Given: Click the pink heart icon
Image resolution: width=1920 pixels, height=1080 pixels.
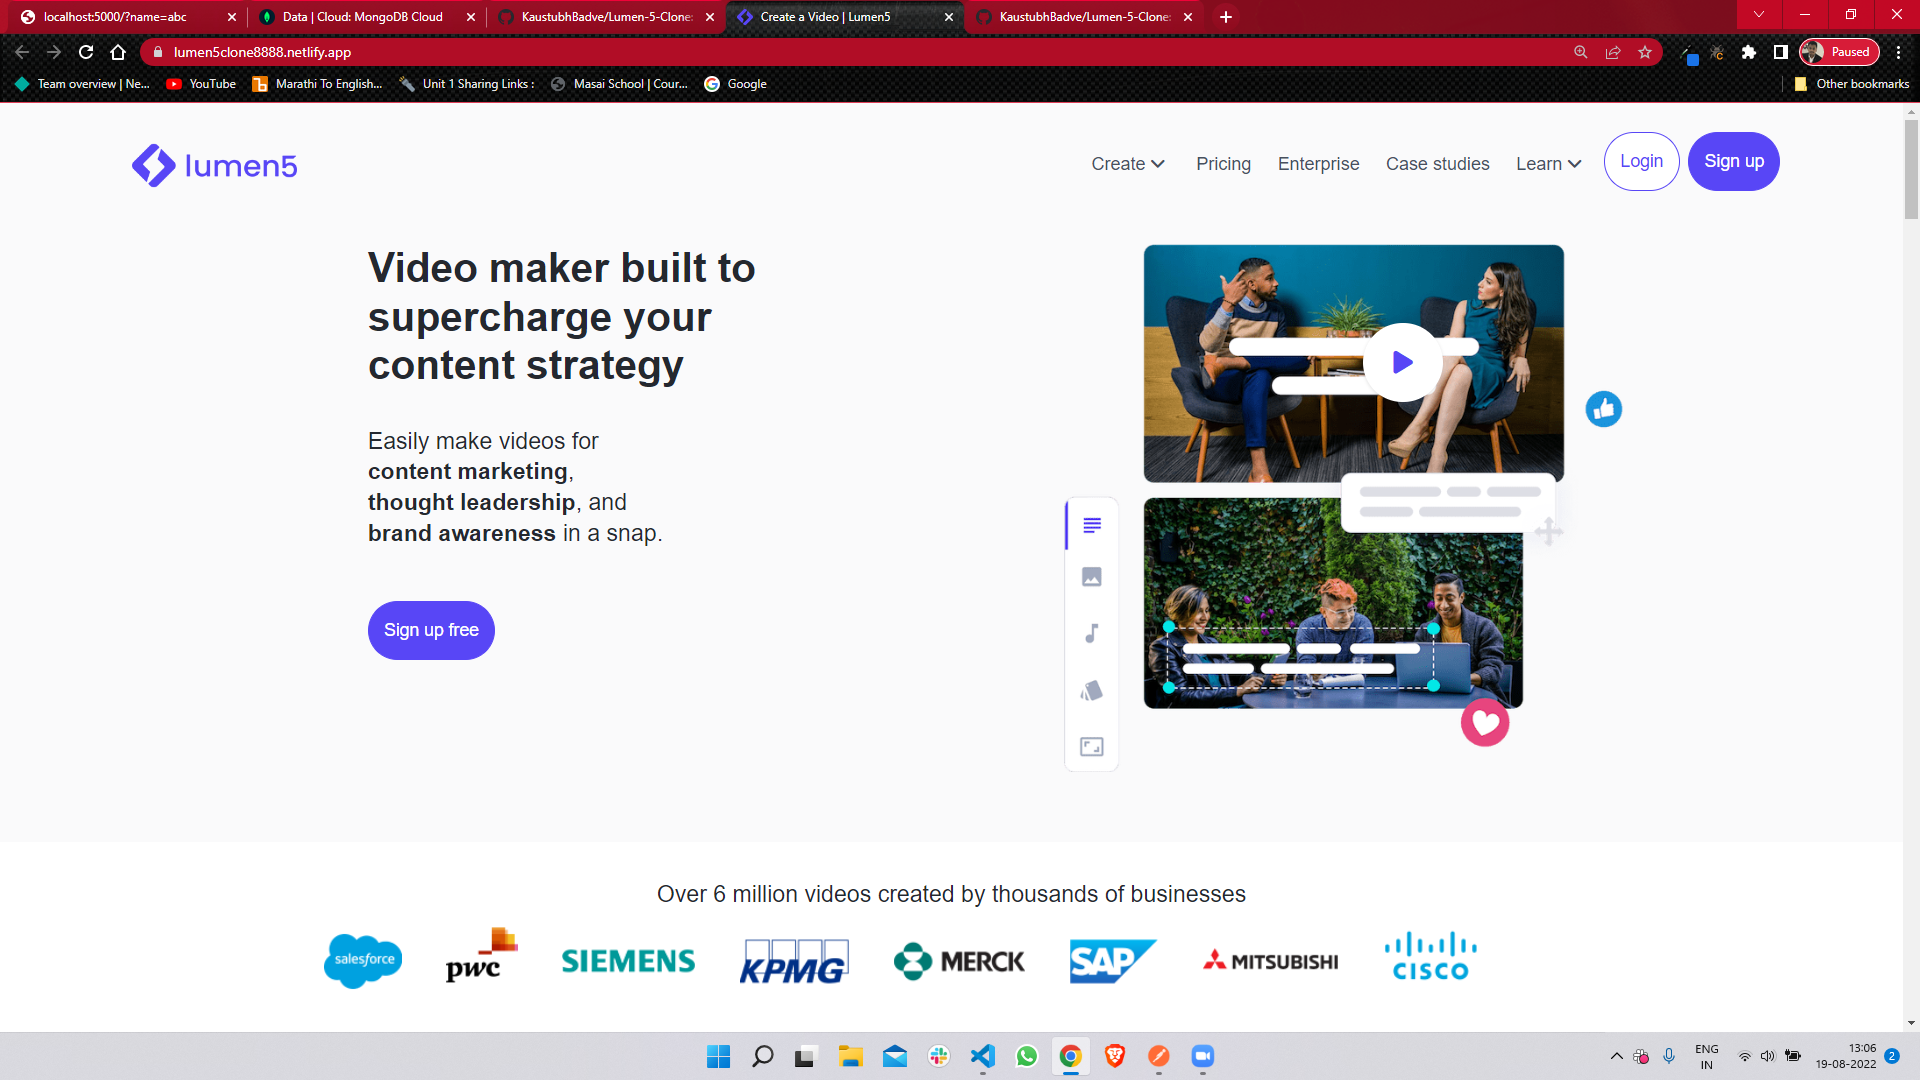Looking at the screenshot, I should click(1485, 722).
